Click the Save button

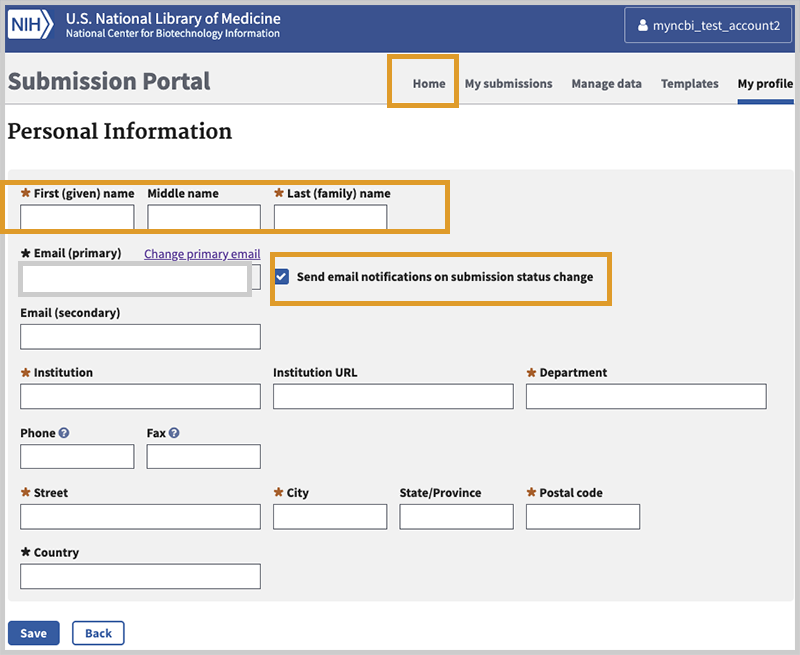click(34, 633)
